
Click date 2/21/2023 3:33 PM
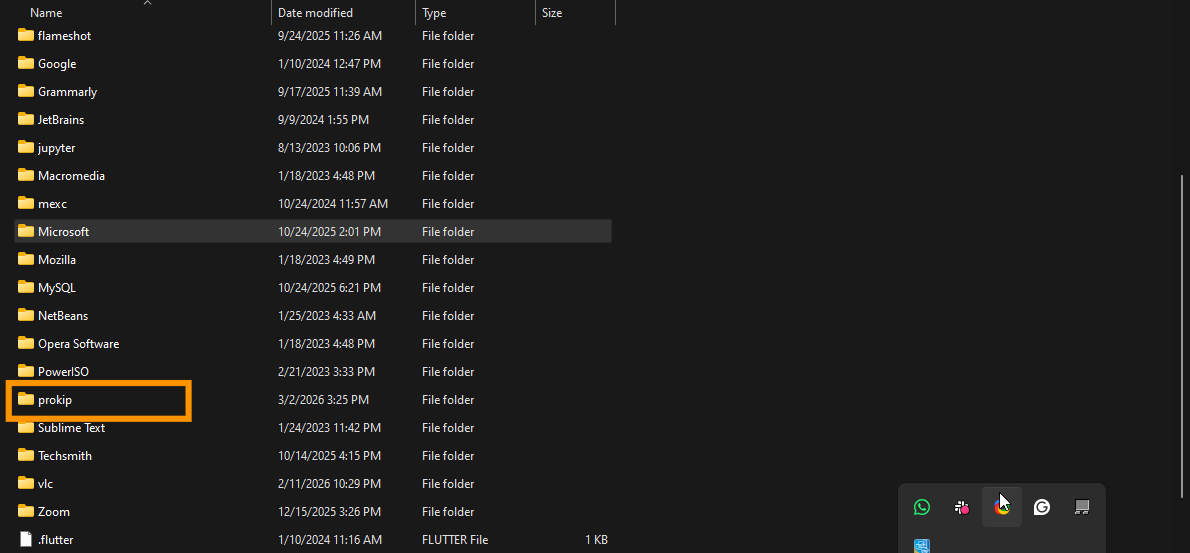tap(326, 372)
